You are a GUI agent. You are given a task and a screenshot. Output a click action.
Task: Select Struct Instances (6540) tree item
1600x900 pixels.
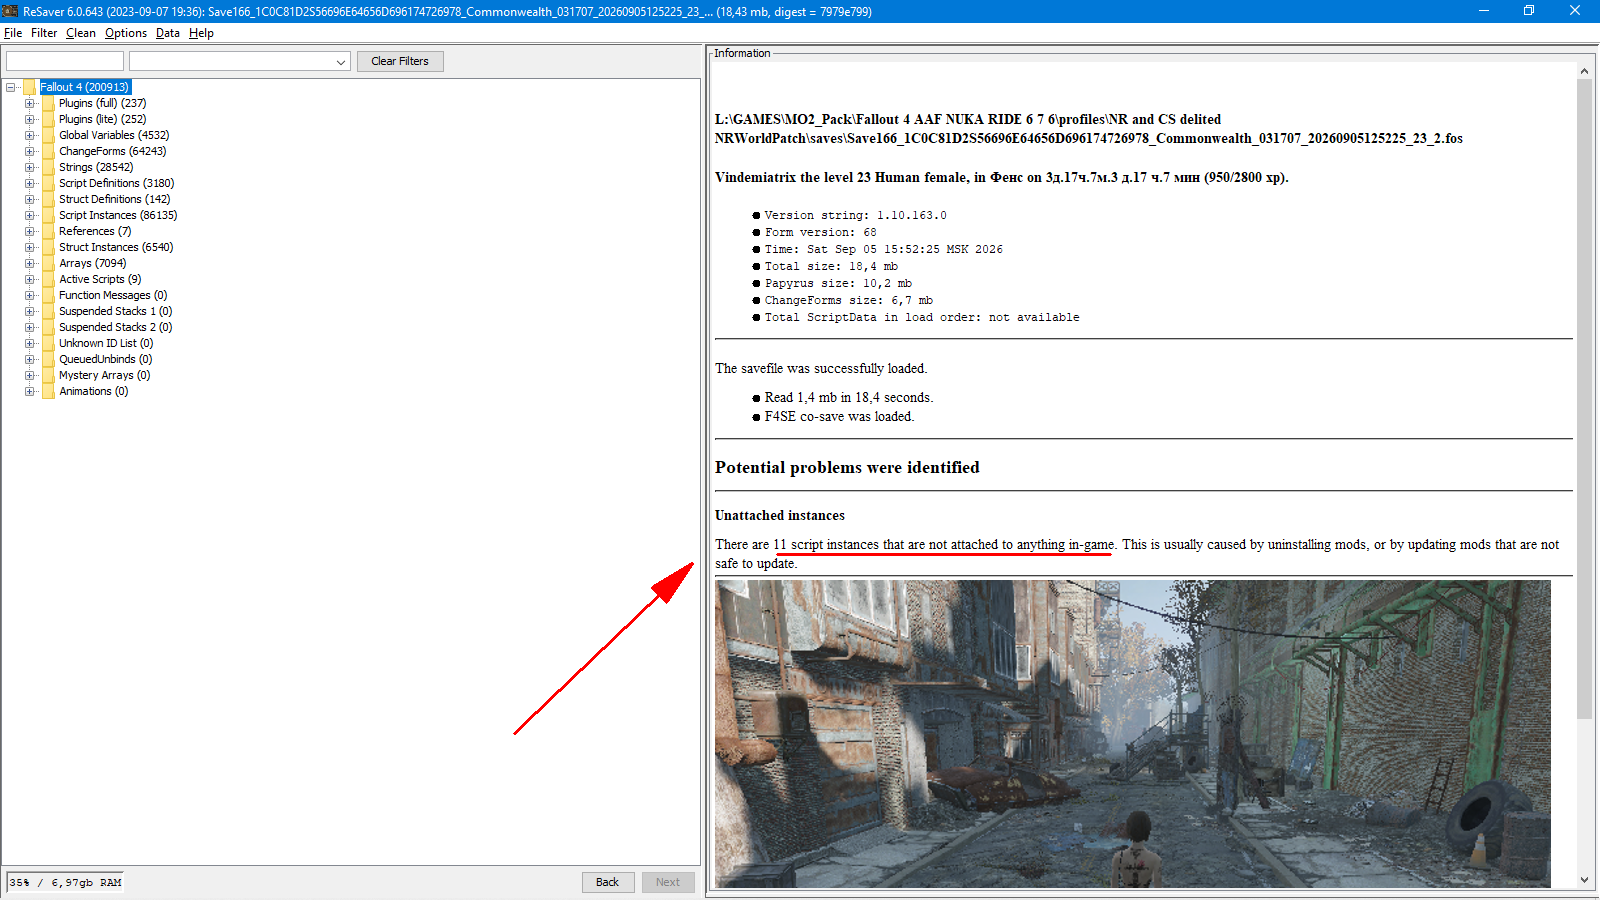[x=116, y=247]
